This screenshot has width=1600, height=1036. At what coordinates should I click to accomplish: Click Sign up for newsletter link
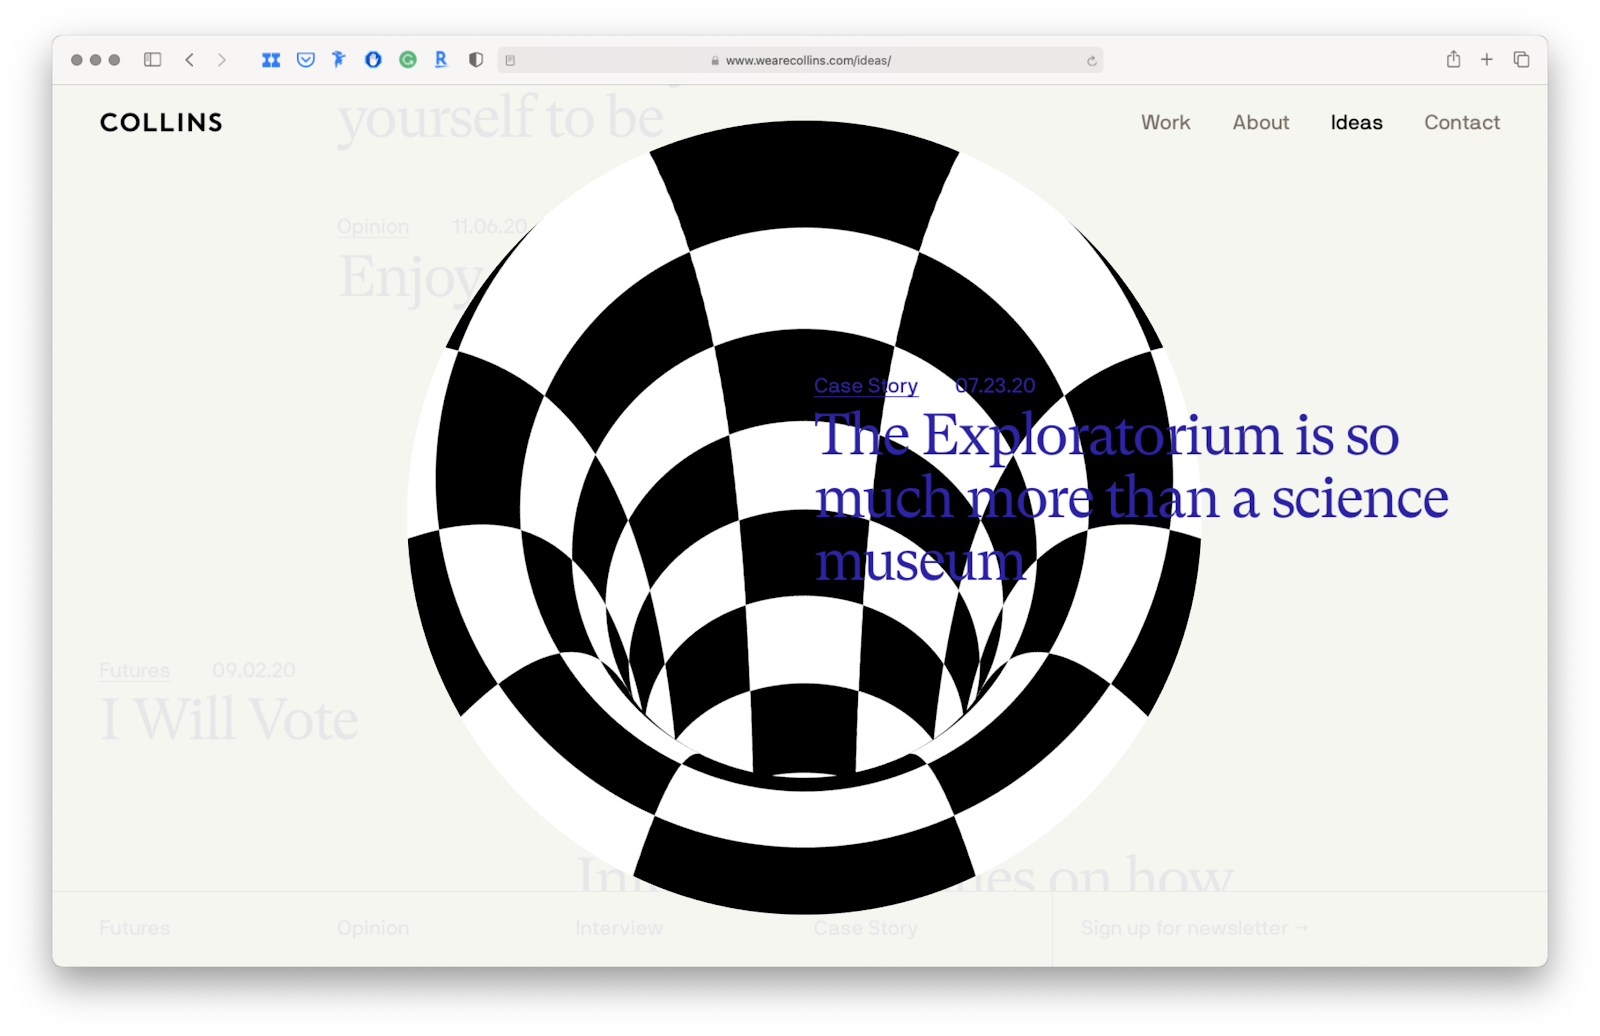click(x=1195, y=928)
